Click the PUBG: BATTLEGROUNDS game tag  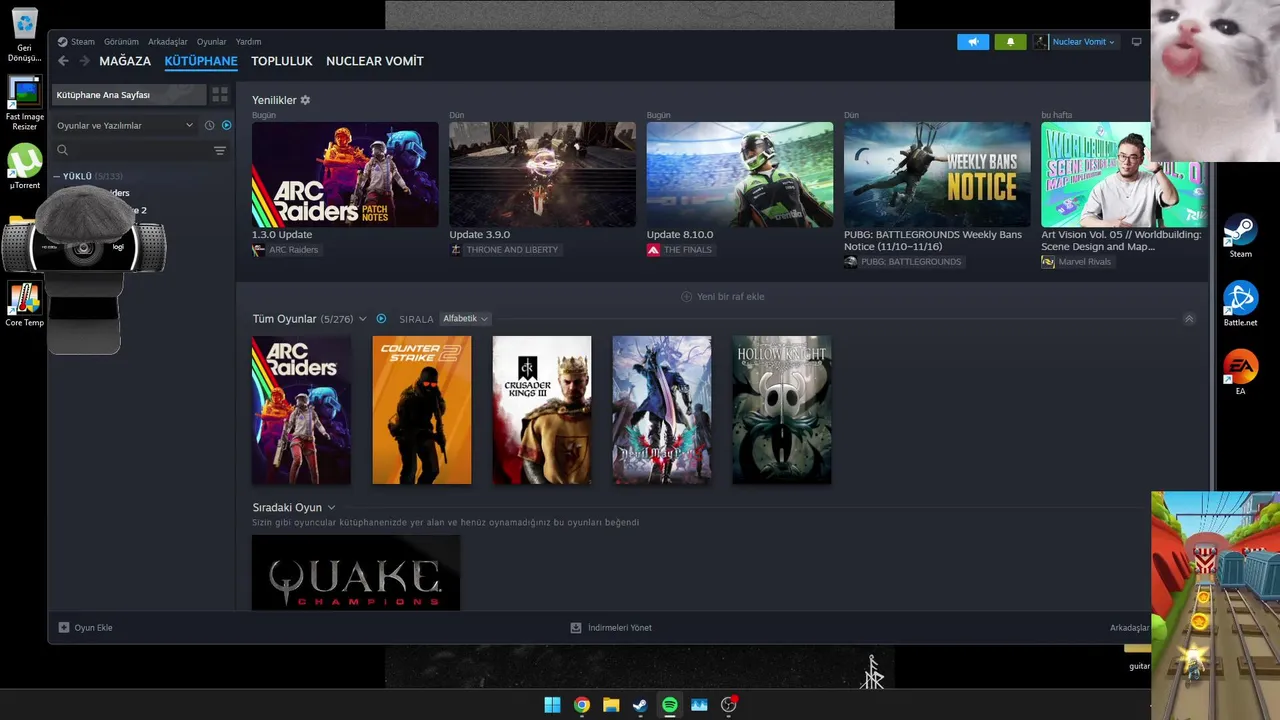(904, 262)
